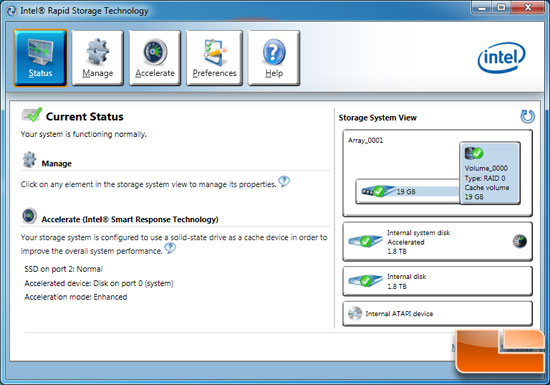Click the accelerate gauge icon on system disk
Viewport: 550px width, 385px height.
pyautogui.click(x=519, y=241)
